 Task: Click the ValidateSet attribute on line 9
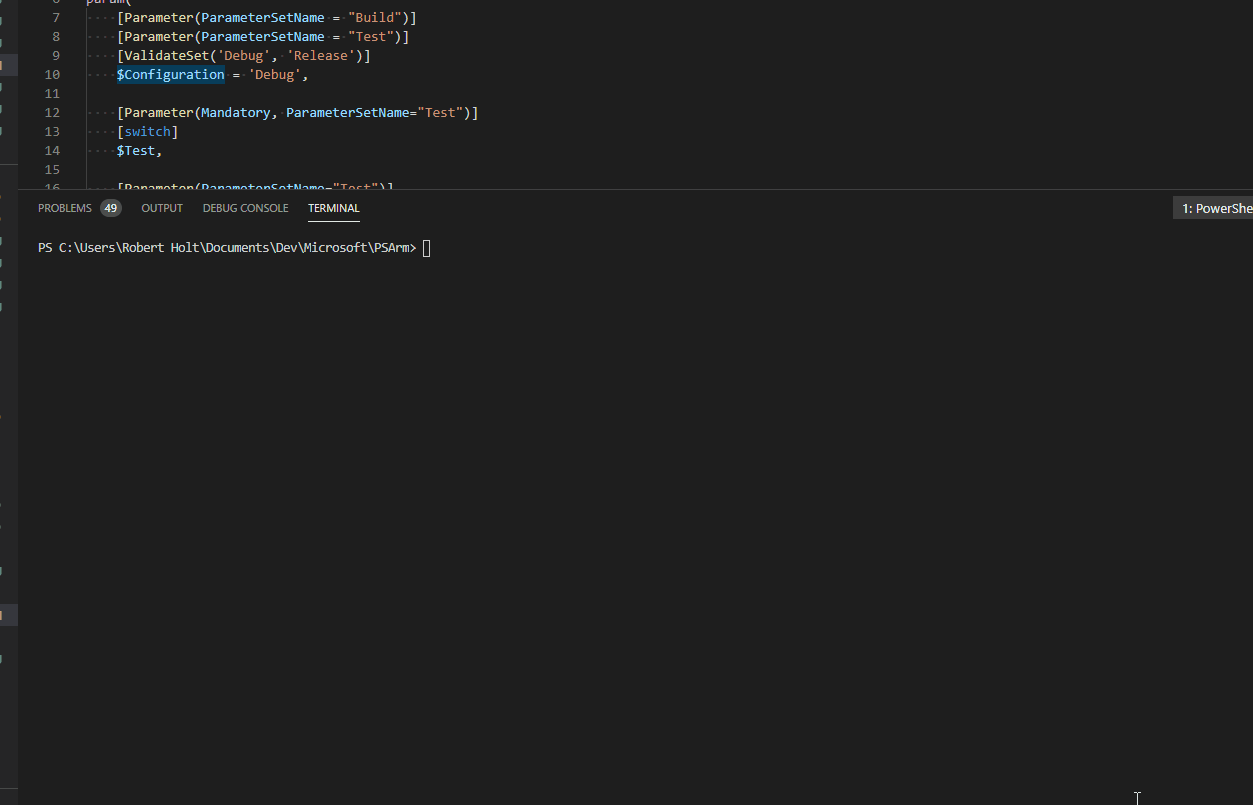167,56
